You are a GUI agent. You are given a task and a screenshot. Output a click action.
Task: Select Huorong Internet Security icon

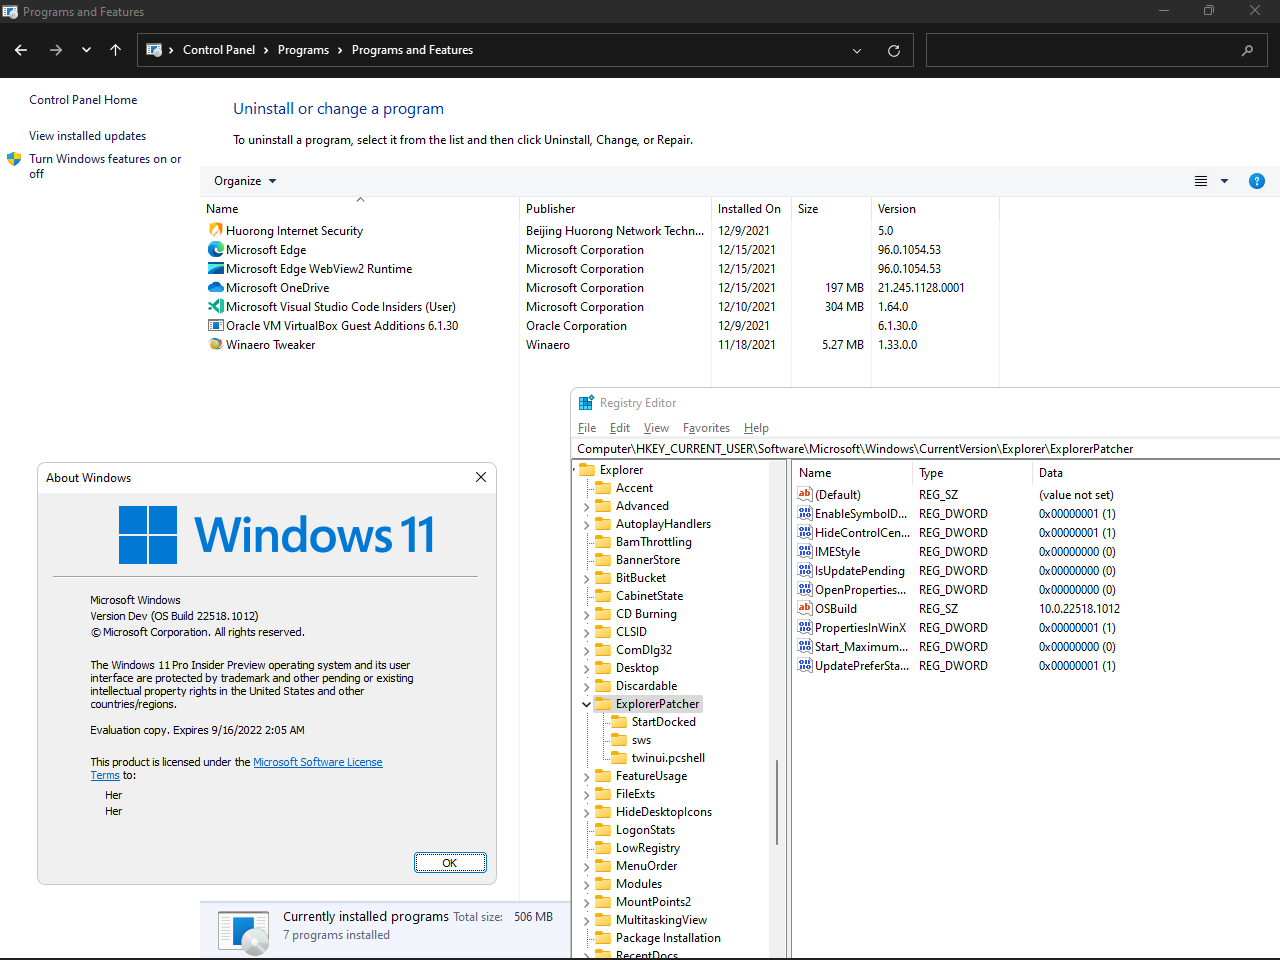[x=215, y=231]
